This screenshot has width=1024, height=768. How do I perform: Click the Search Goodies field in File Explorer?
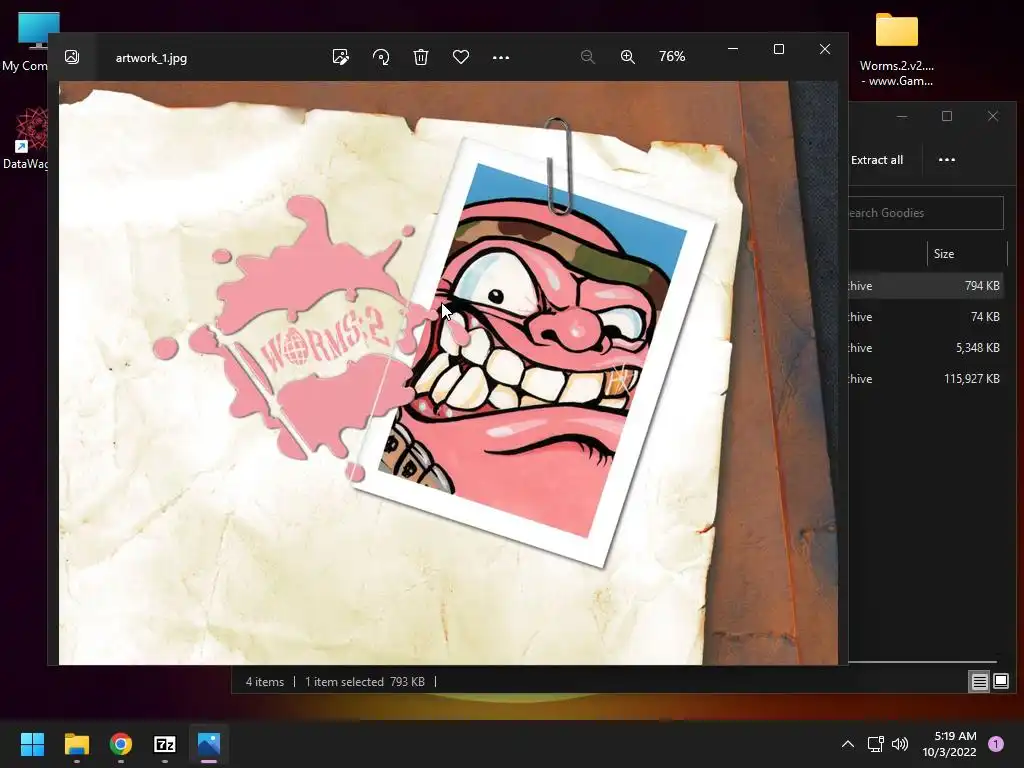926,213
